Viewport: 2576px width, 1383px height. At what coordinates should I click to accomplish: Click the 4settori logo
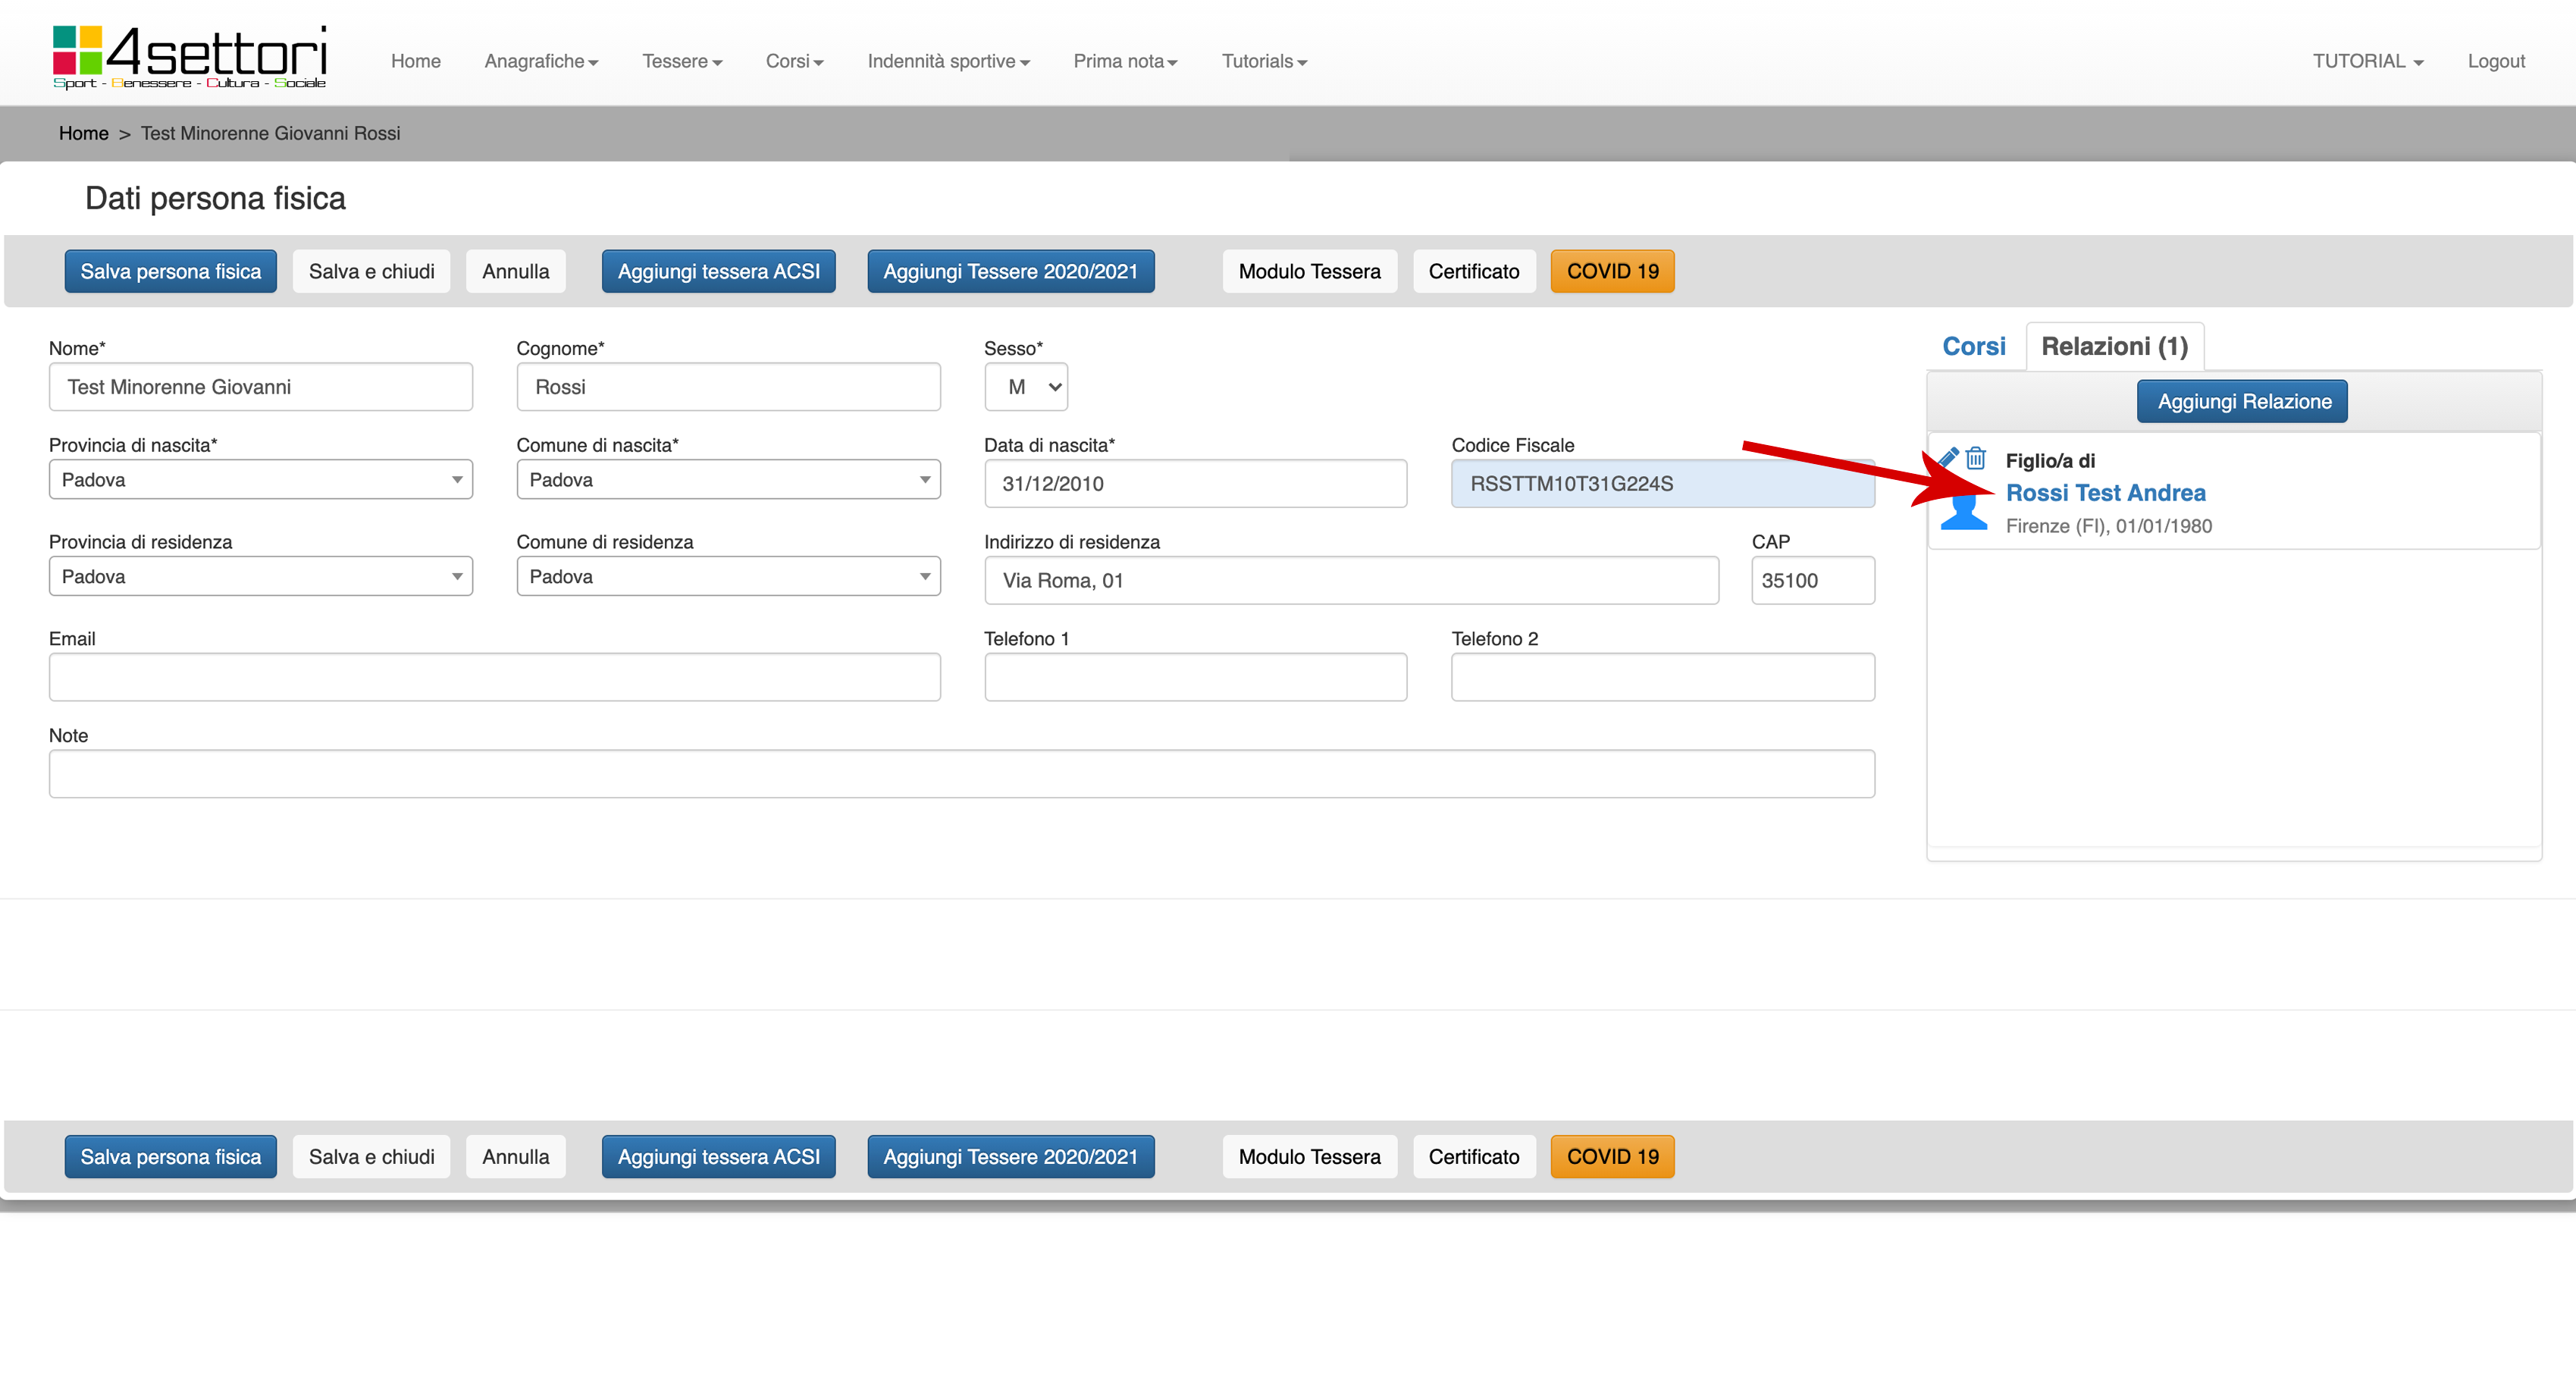point(190,58)
